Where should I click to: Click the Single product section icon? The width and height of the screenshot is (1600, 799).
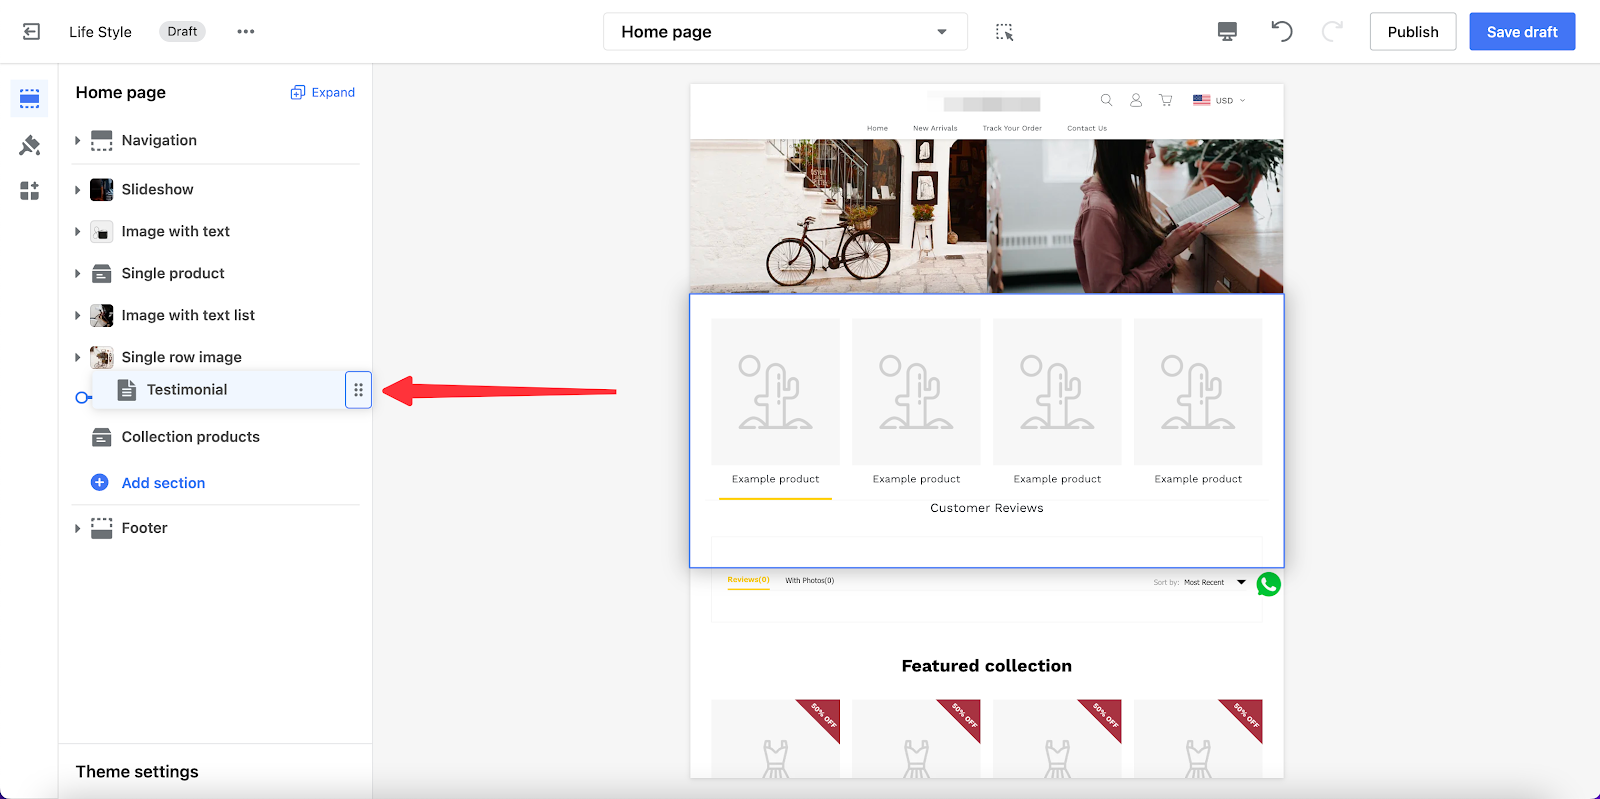point(101,274)
